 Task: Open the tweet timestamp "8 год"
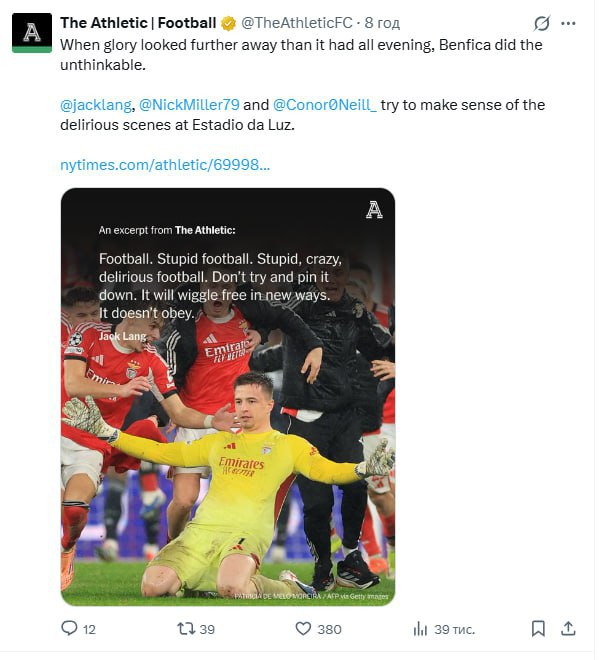pos(383,23)
